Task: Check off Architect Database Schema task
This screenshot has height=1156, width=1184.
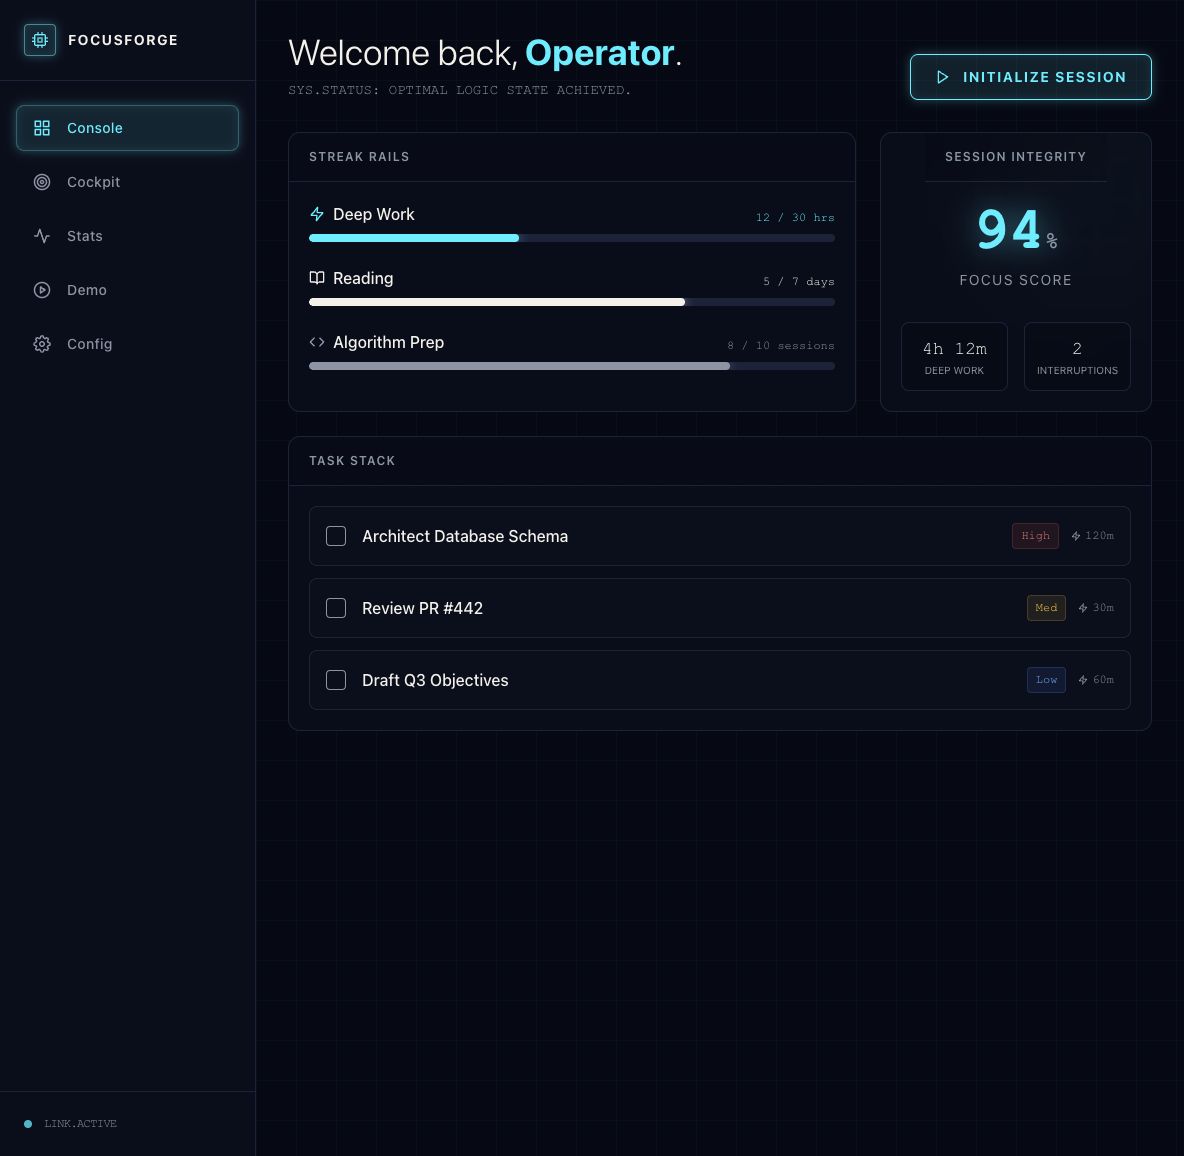Action: tap(336, 536)
